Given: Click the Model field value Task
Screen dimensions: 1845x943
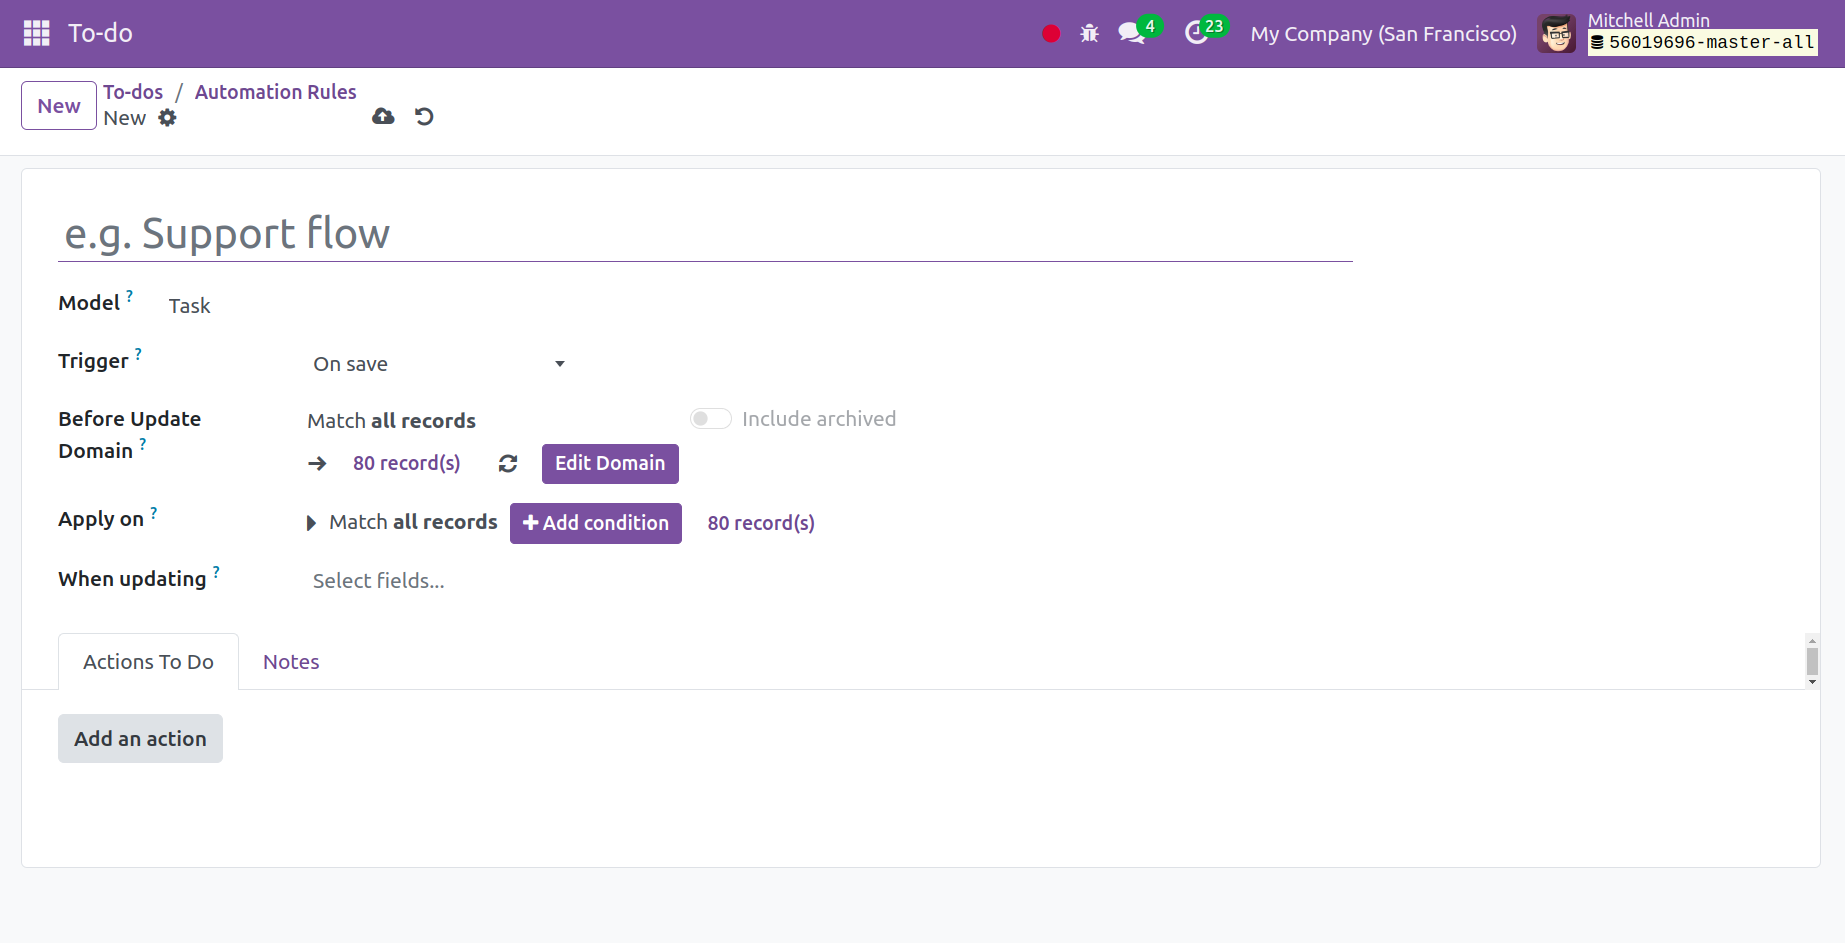Looking at the screenshot, I should tap(189, 306).
